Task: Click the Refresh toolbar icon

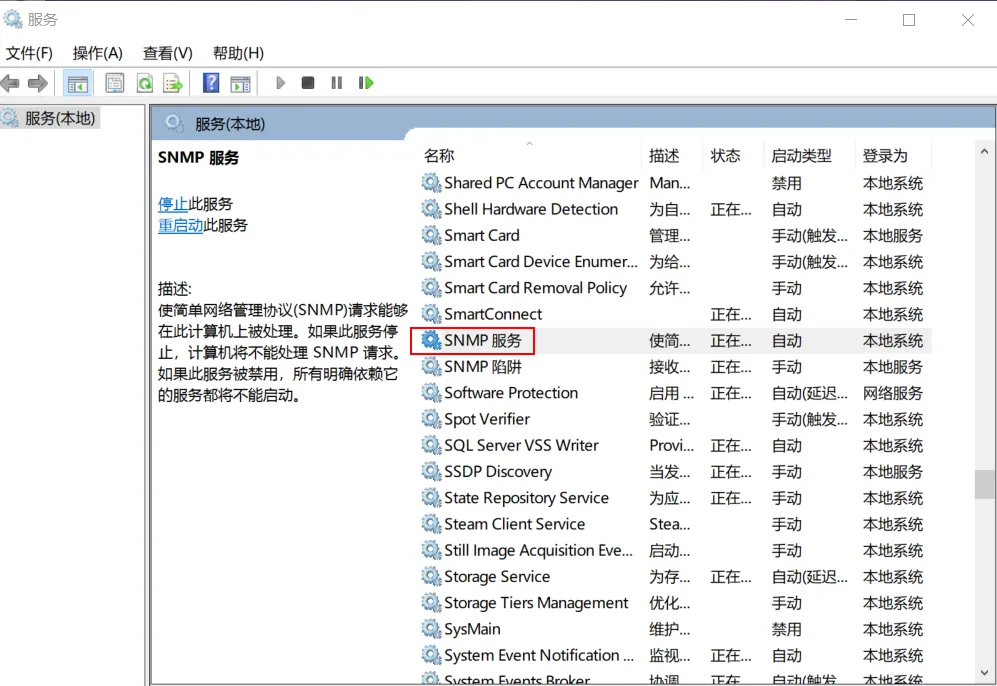Action: coord(145,83)
